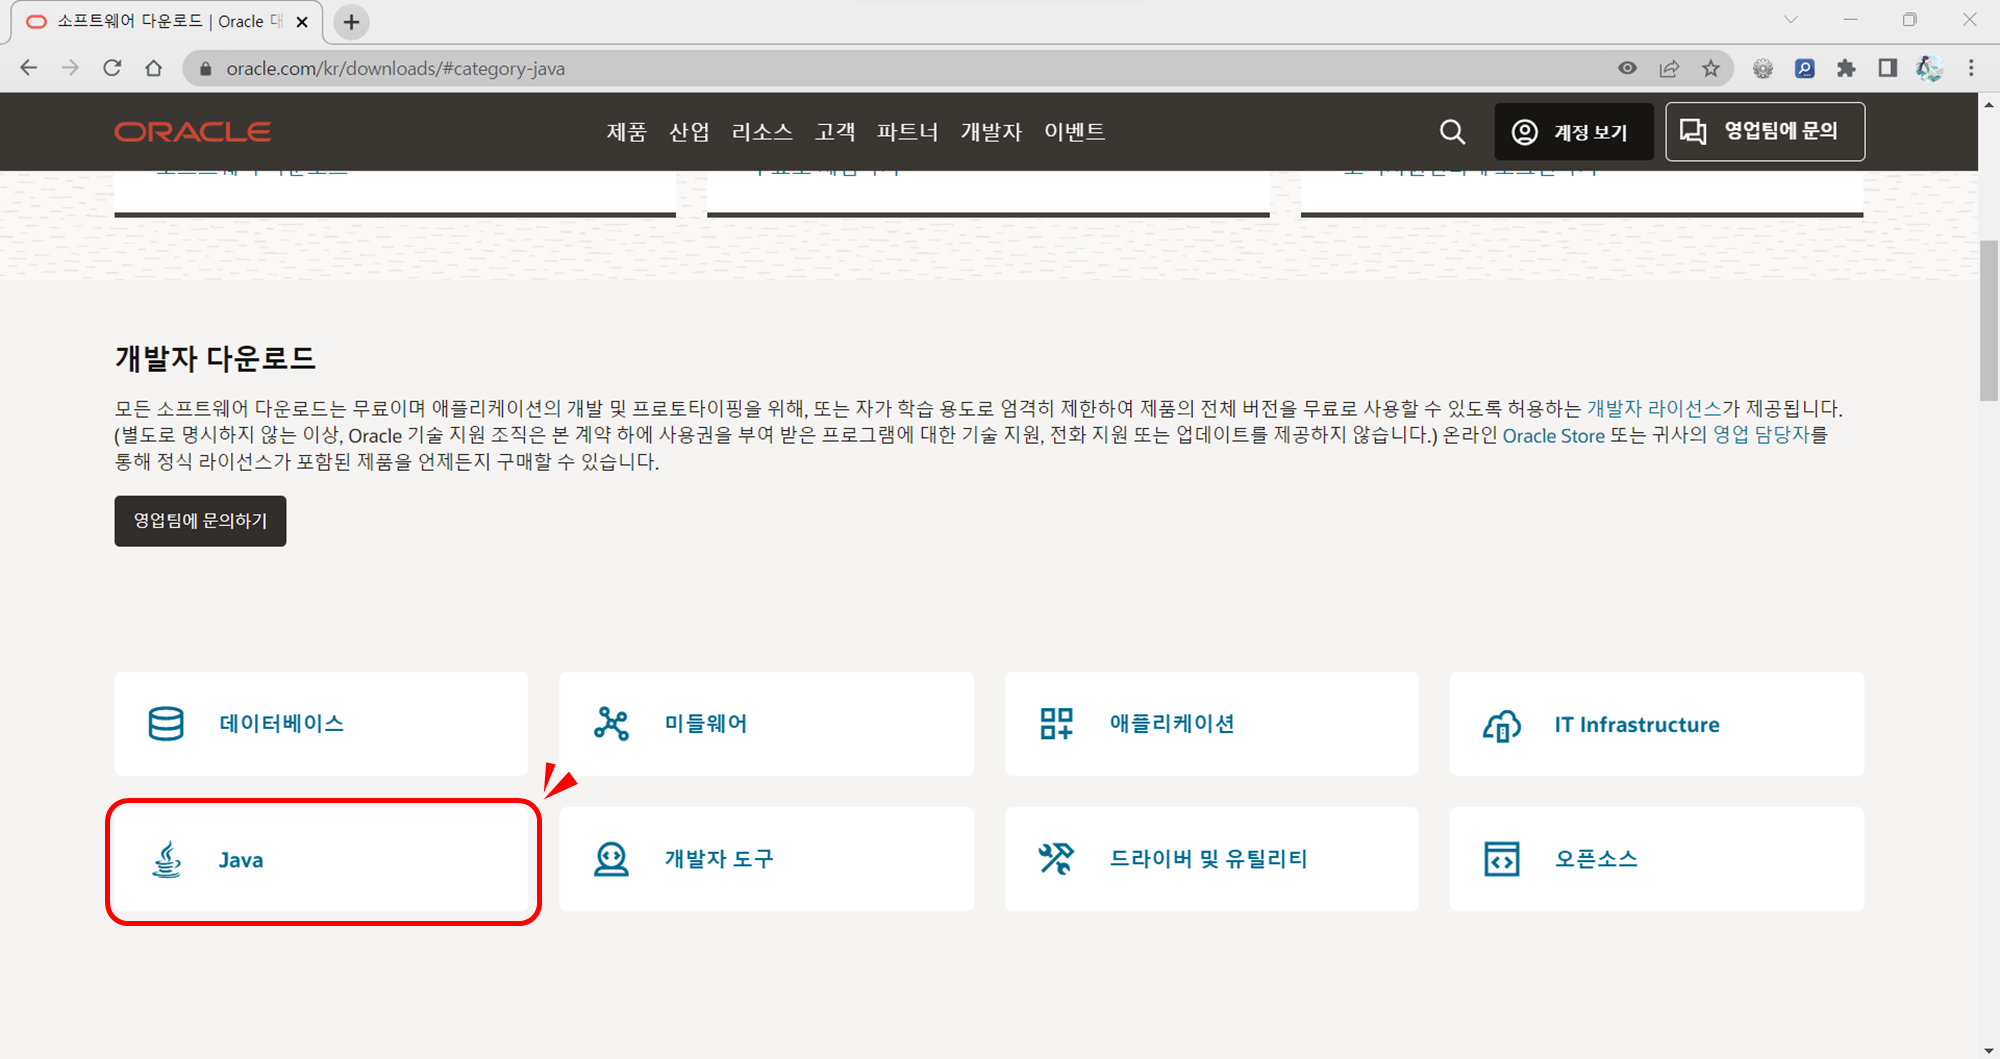
Task: Follow the Oracle Store link
Action: point(1553,435)
